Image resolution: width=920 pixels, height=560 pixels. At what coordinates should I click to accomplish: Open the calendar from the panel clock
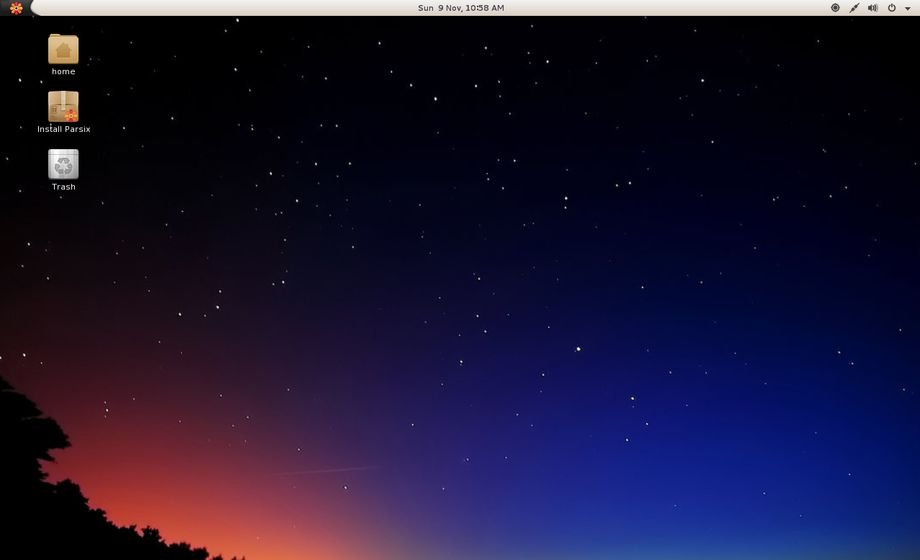(x=461, y=8)
